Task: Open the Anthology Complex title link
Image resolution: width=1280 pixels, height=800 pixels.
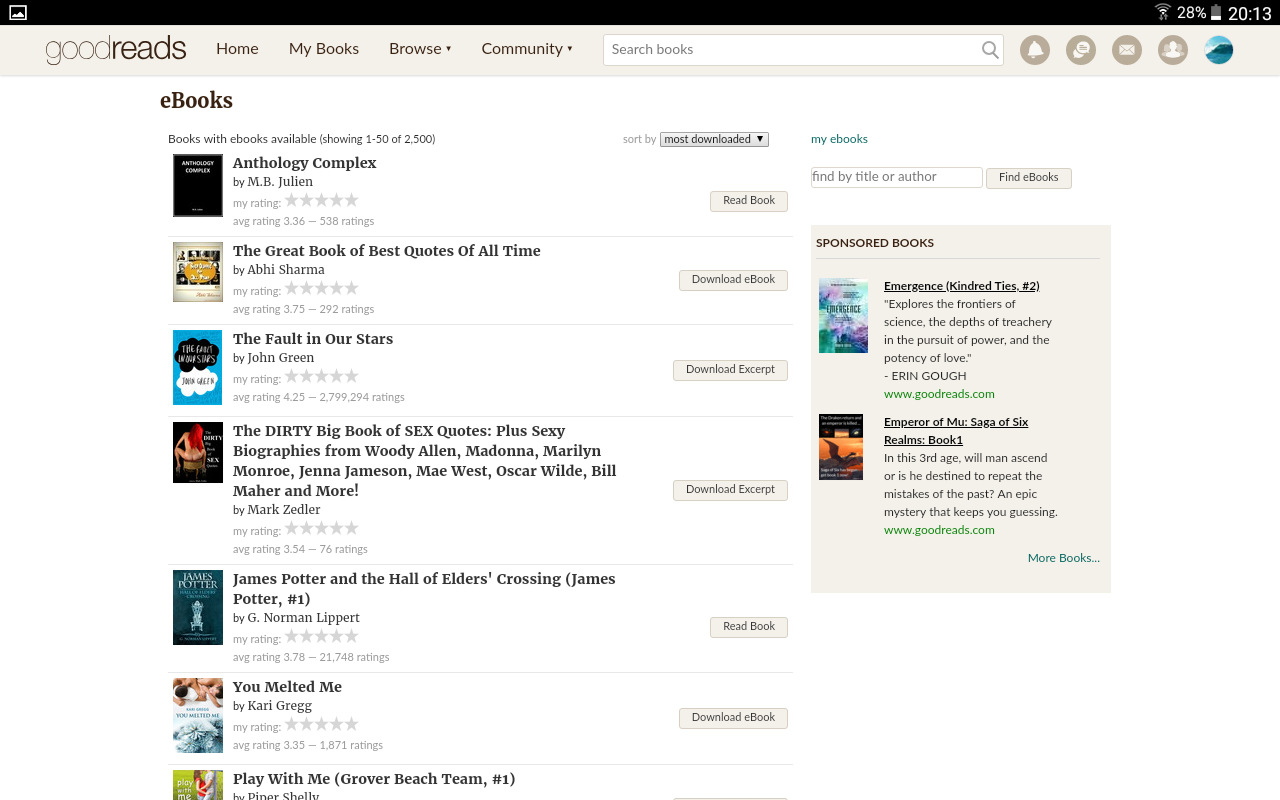Action: [305, 163]
